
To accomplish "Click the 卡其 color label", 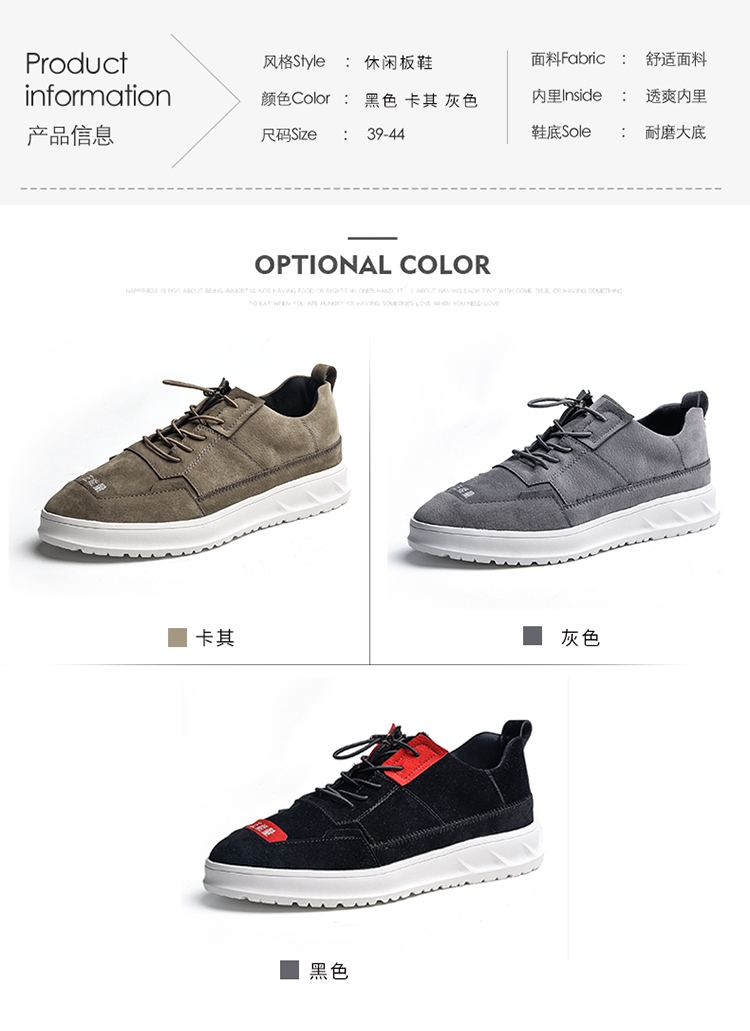I will [x=215, y=638].
